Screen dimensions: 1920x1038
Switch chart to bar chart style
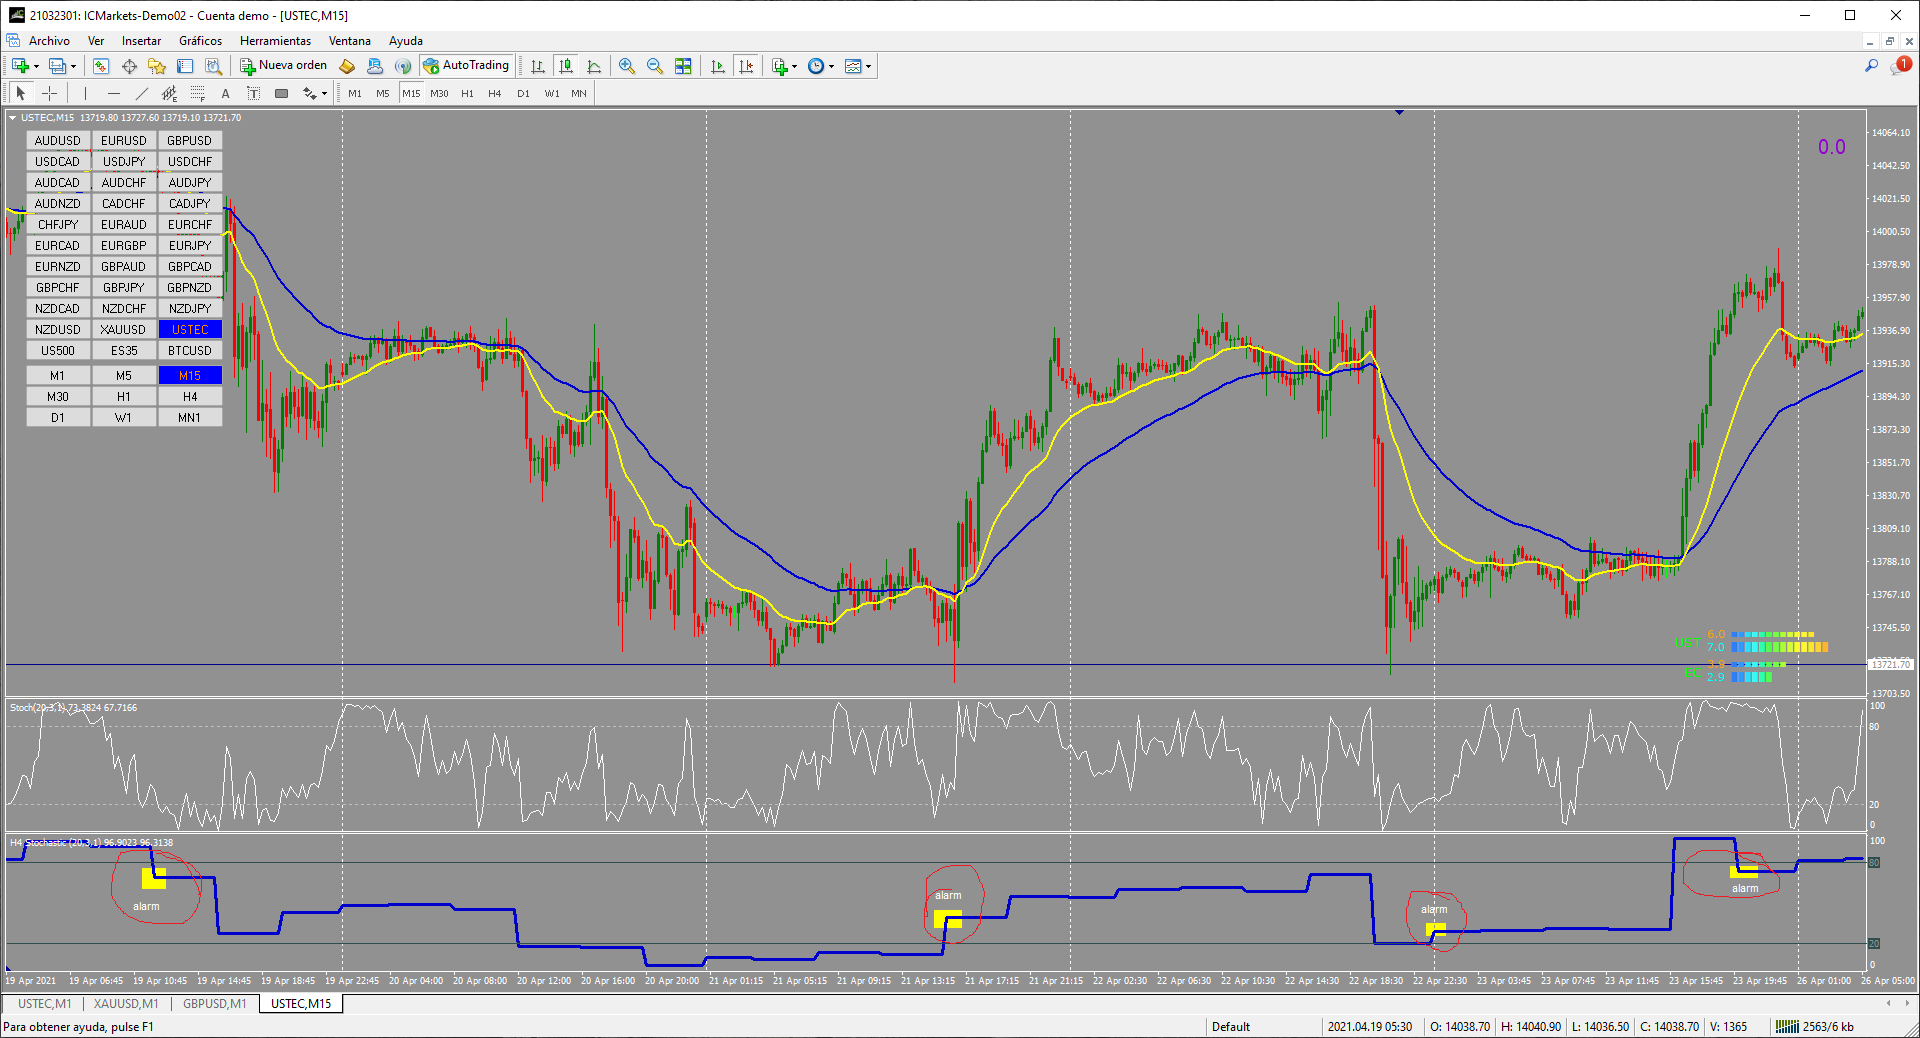point(538,66)
